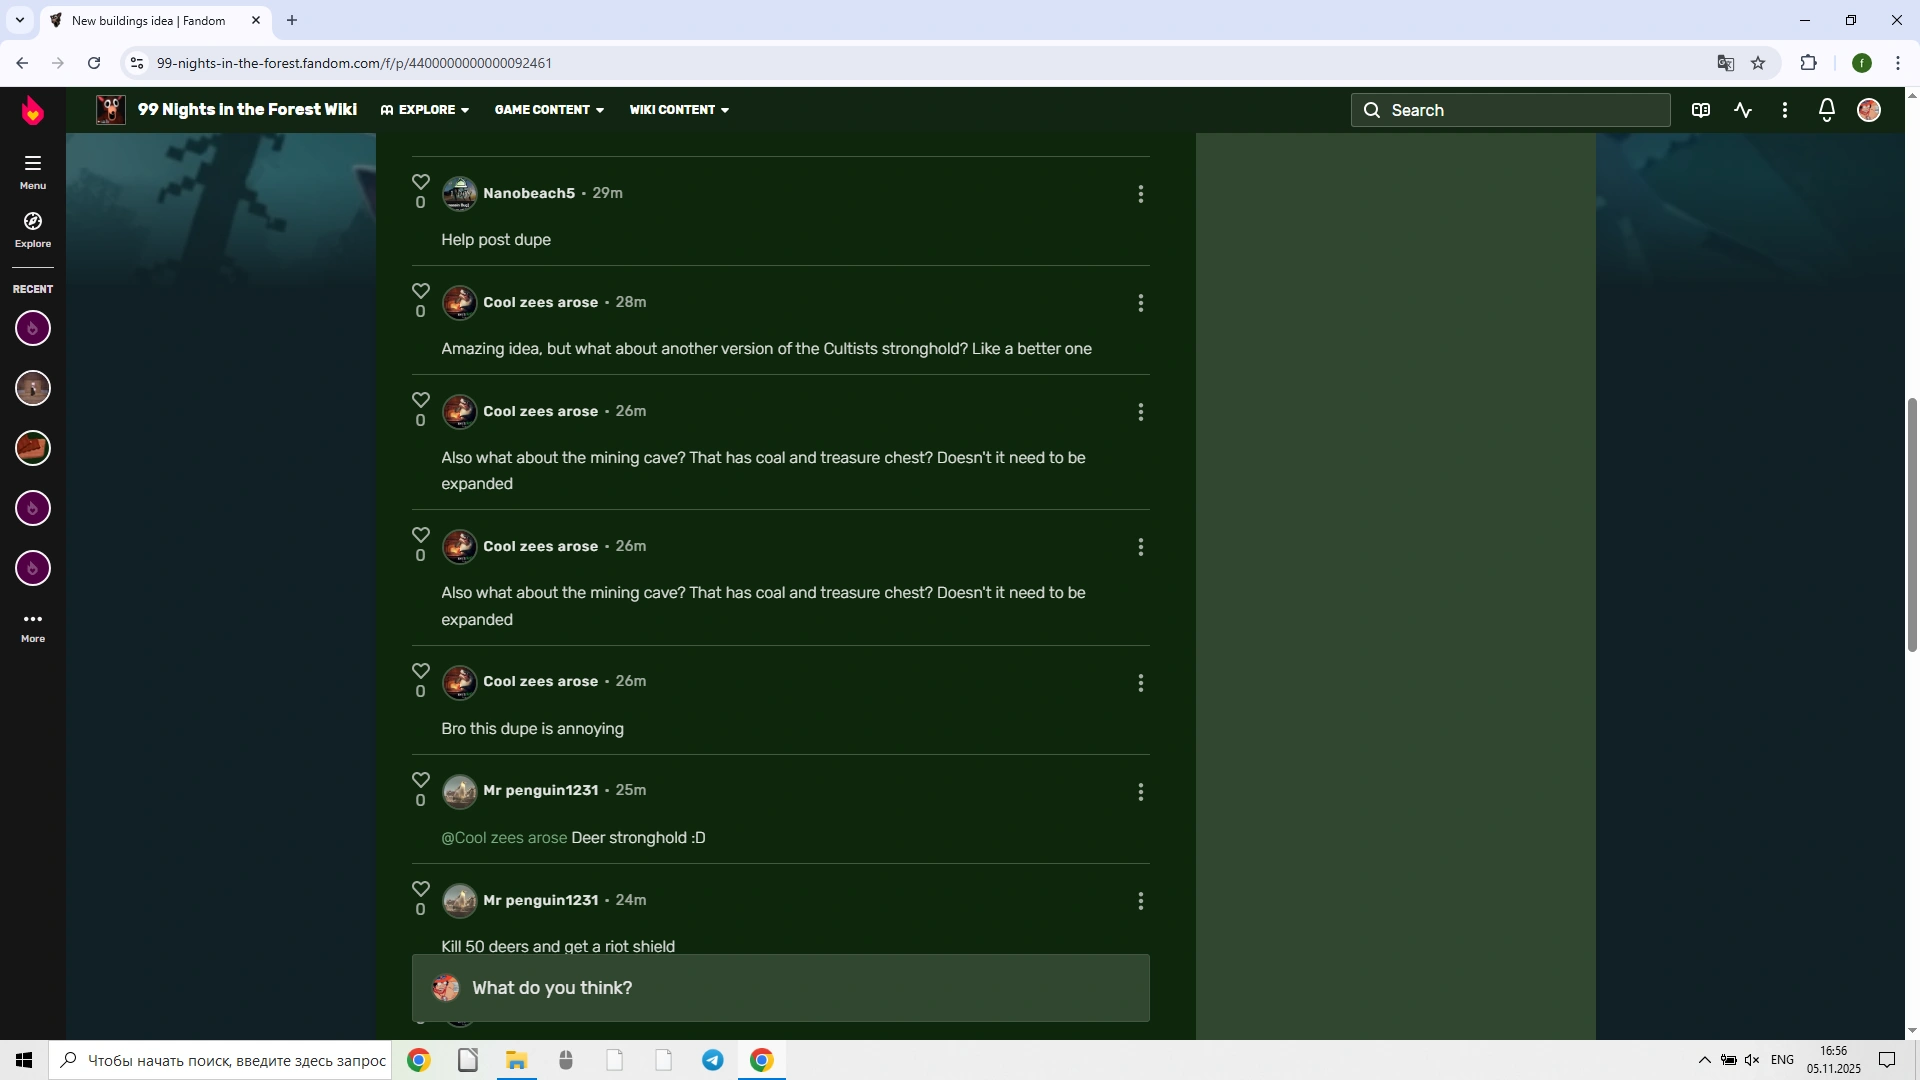The height and width of the screenshot is (1080, 1920).
Task: Open options menu on Nanobeach5's comment
Action: tap(1140, 194)
